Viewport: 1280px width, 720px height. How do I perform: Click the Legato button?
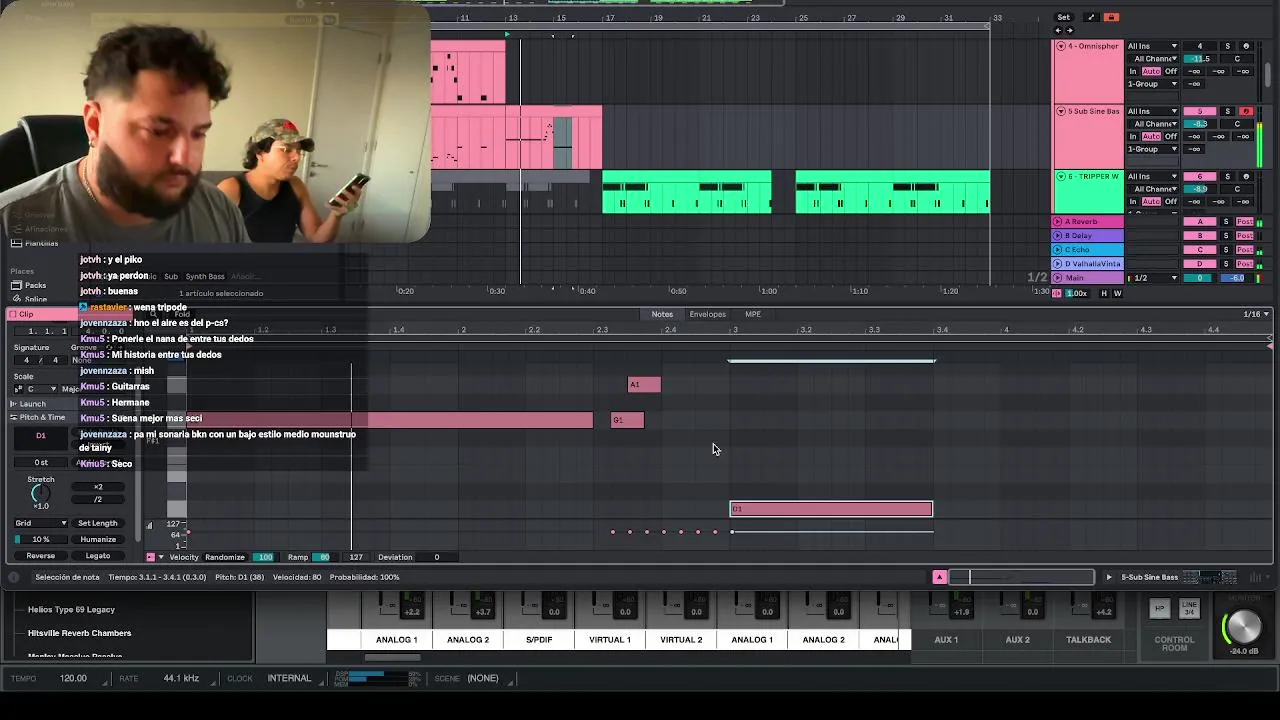pyautogui.click(x=98, y=556)
